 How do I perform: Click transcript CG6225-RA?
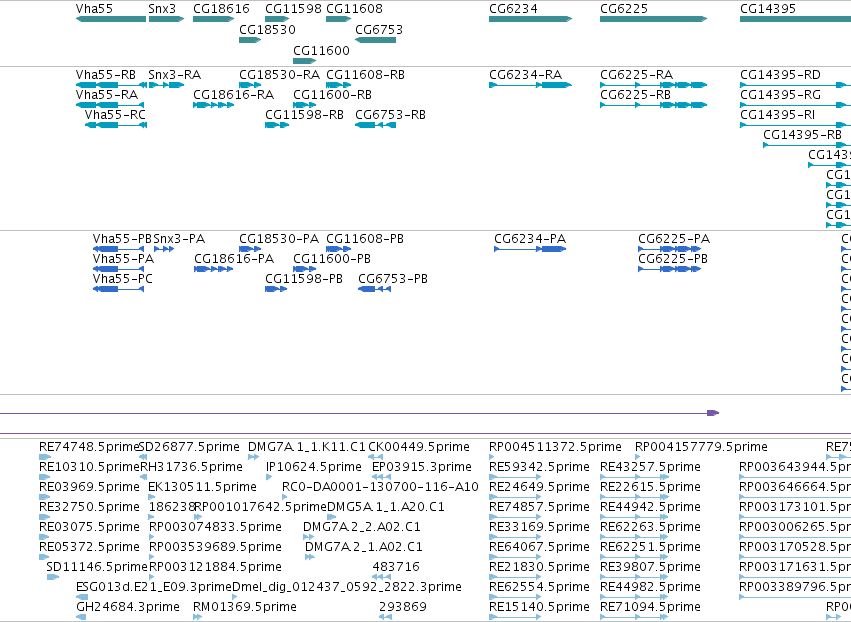[x=637, y=75]
